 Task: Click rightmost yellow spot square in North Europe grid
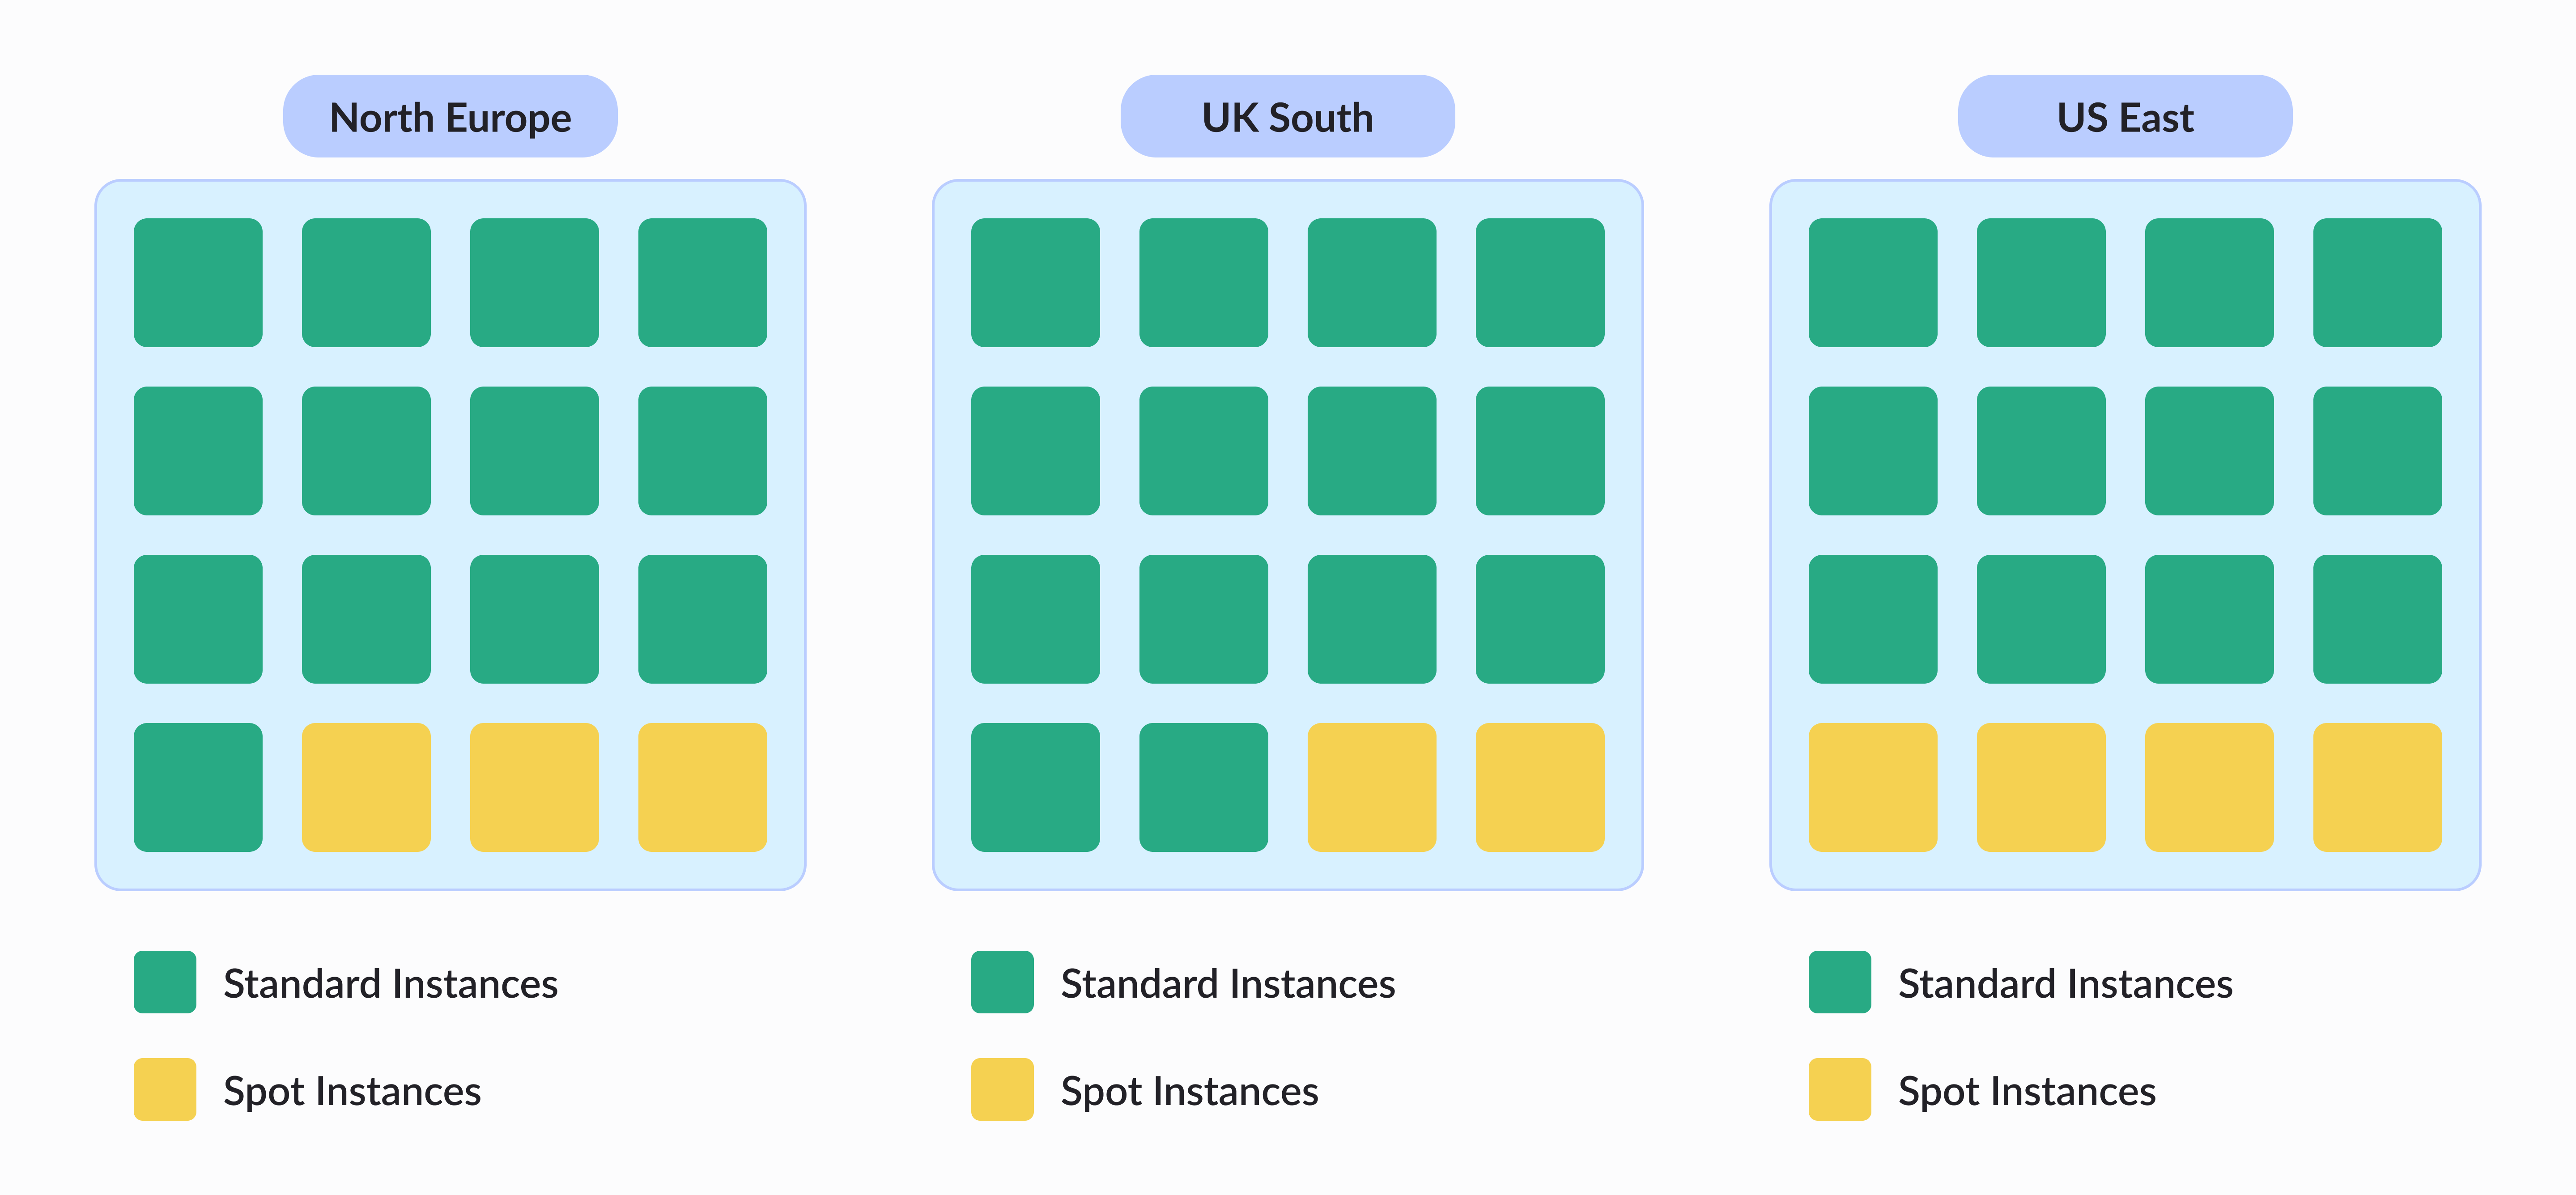click(703, 787)
